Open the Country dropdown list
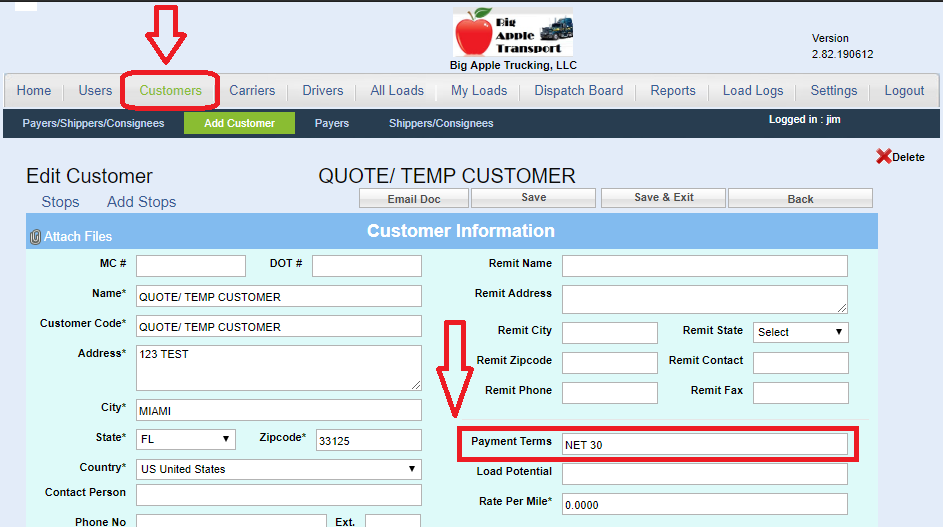Screen dimensions: 943x527 pos(279,469)
